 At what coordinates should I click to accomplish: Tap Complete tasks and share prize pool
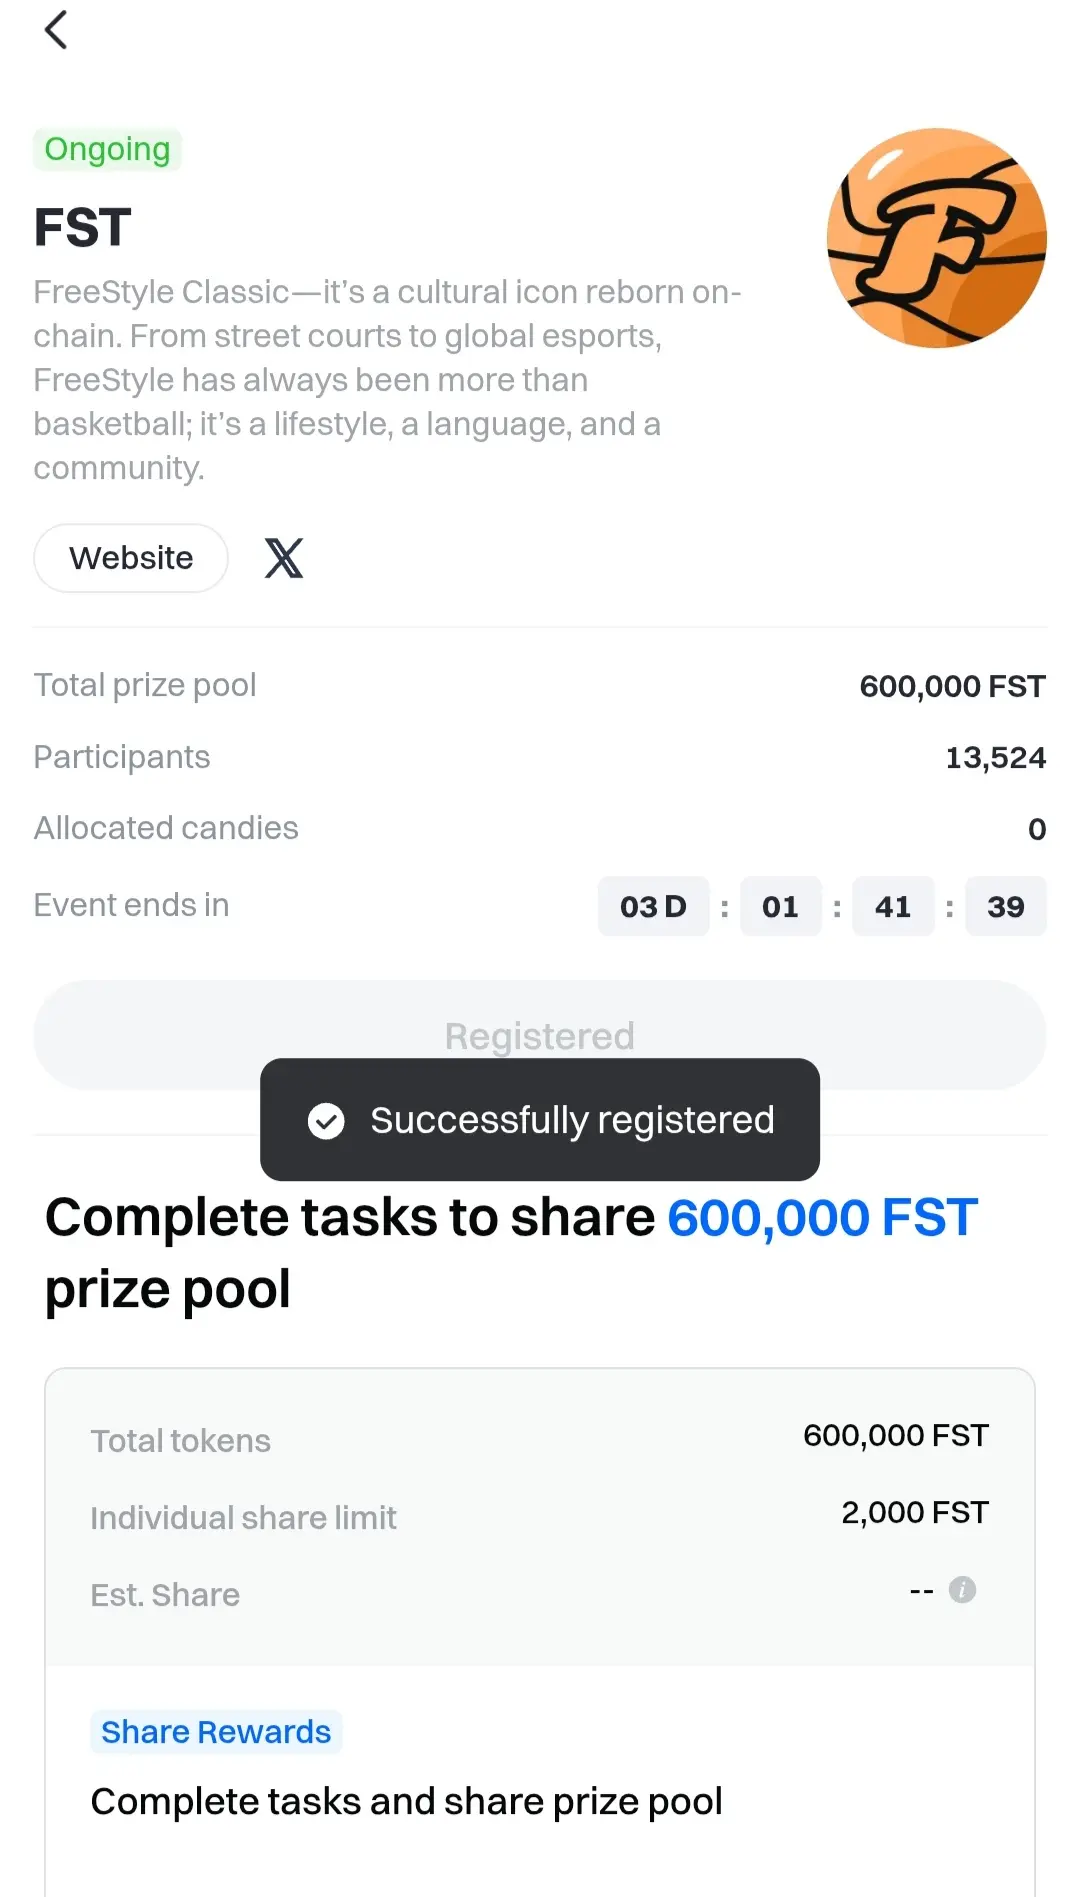coord(406,1801)
